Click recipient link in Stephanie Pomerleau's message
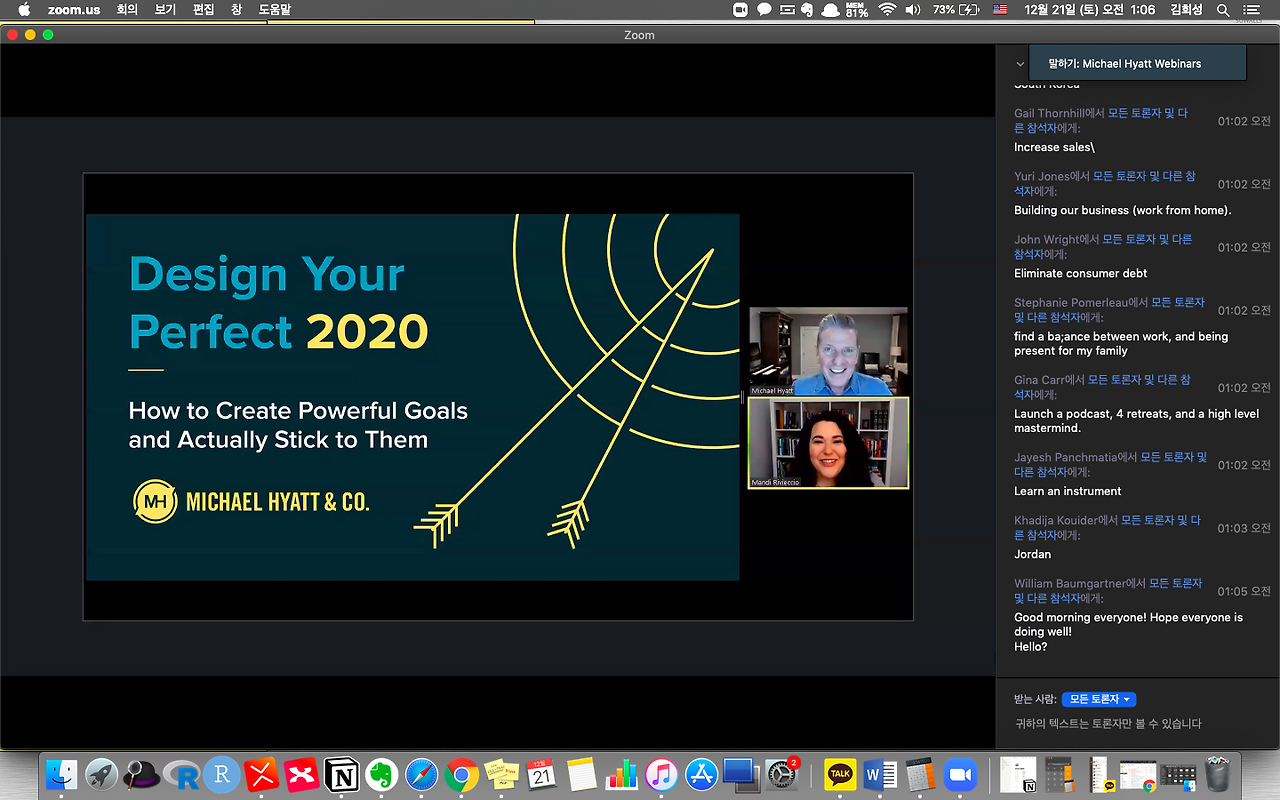 pyautogui.click(x=1110, y=310)
